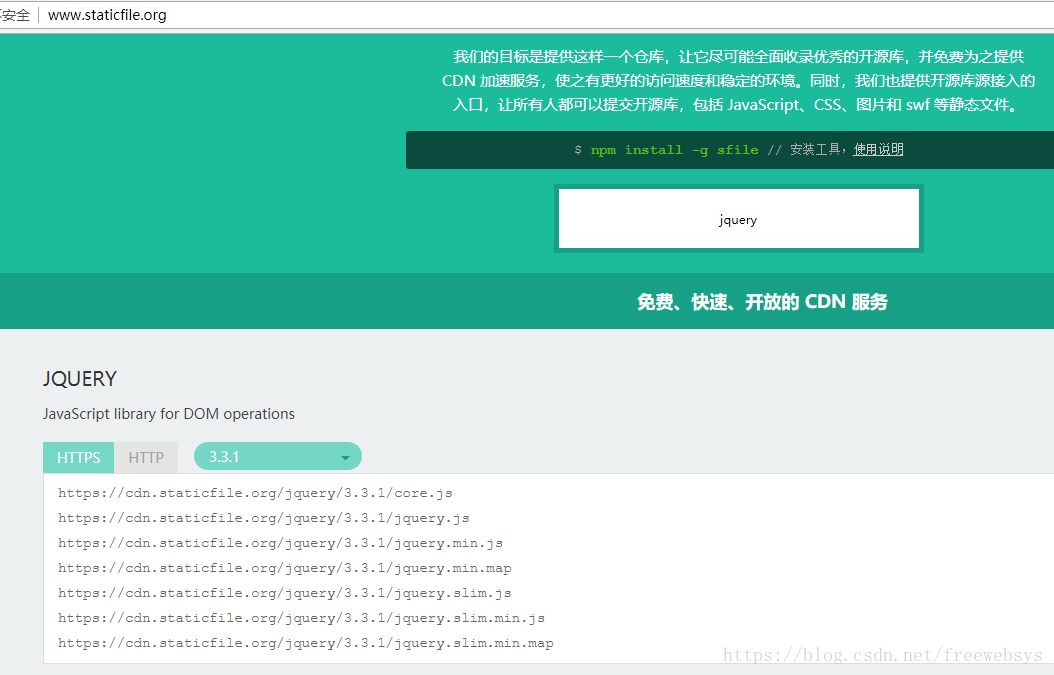Click the 'JavaScript library for DOM operations' description
Viewport: 1054px width, 675px height.
click(x=169, y=414)
